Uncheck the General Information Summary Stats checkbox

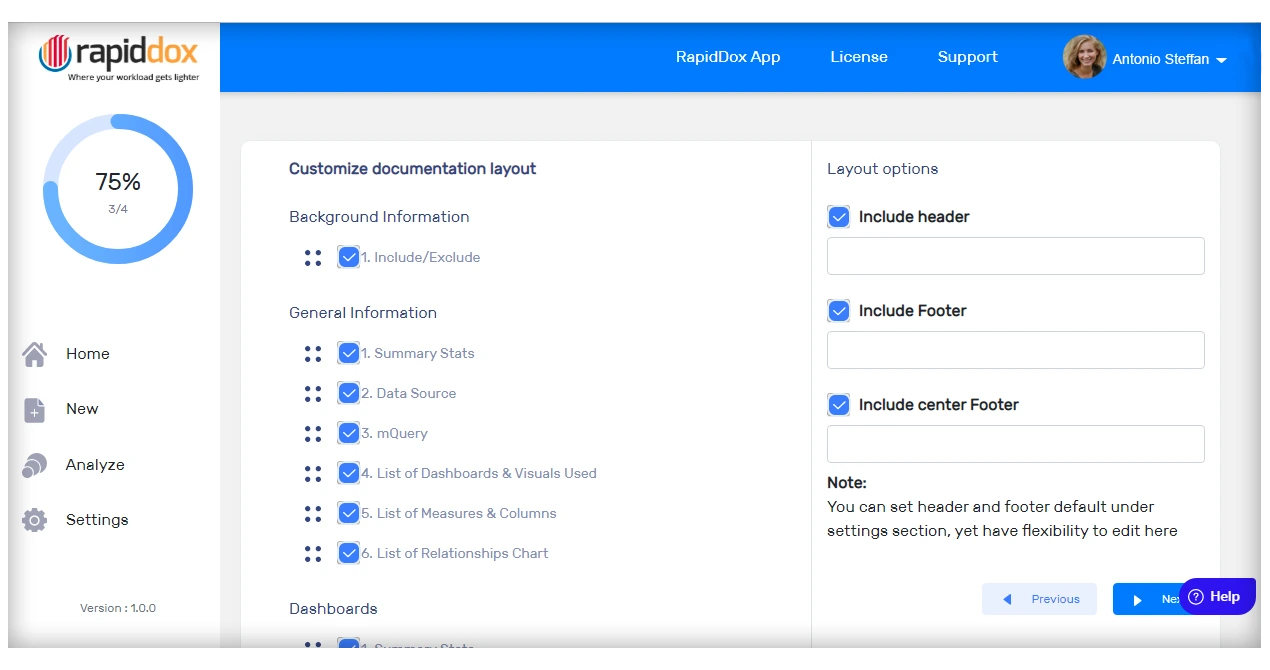[x=348, y=353]
